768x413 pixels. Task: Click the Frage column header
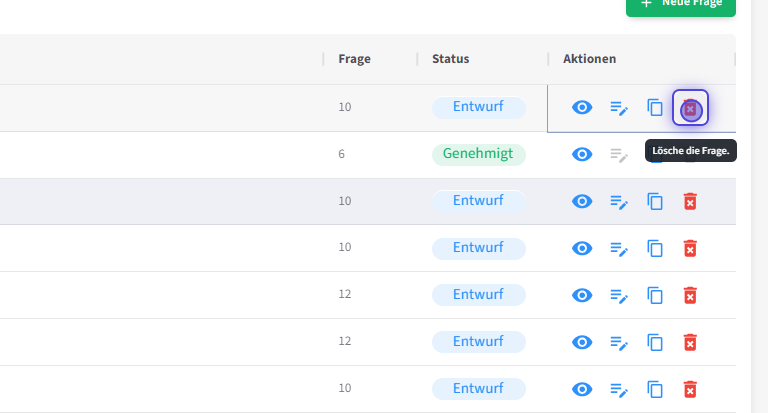coord(354,59)
